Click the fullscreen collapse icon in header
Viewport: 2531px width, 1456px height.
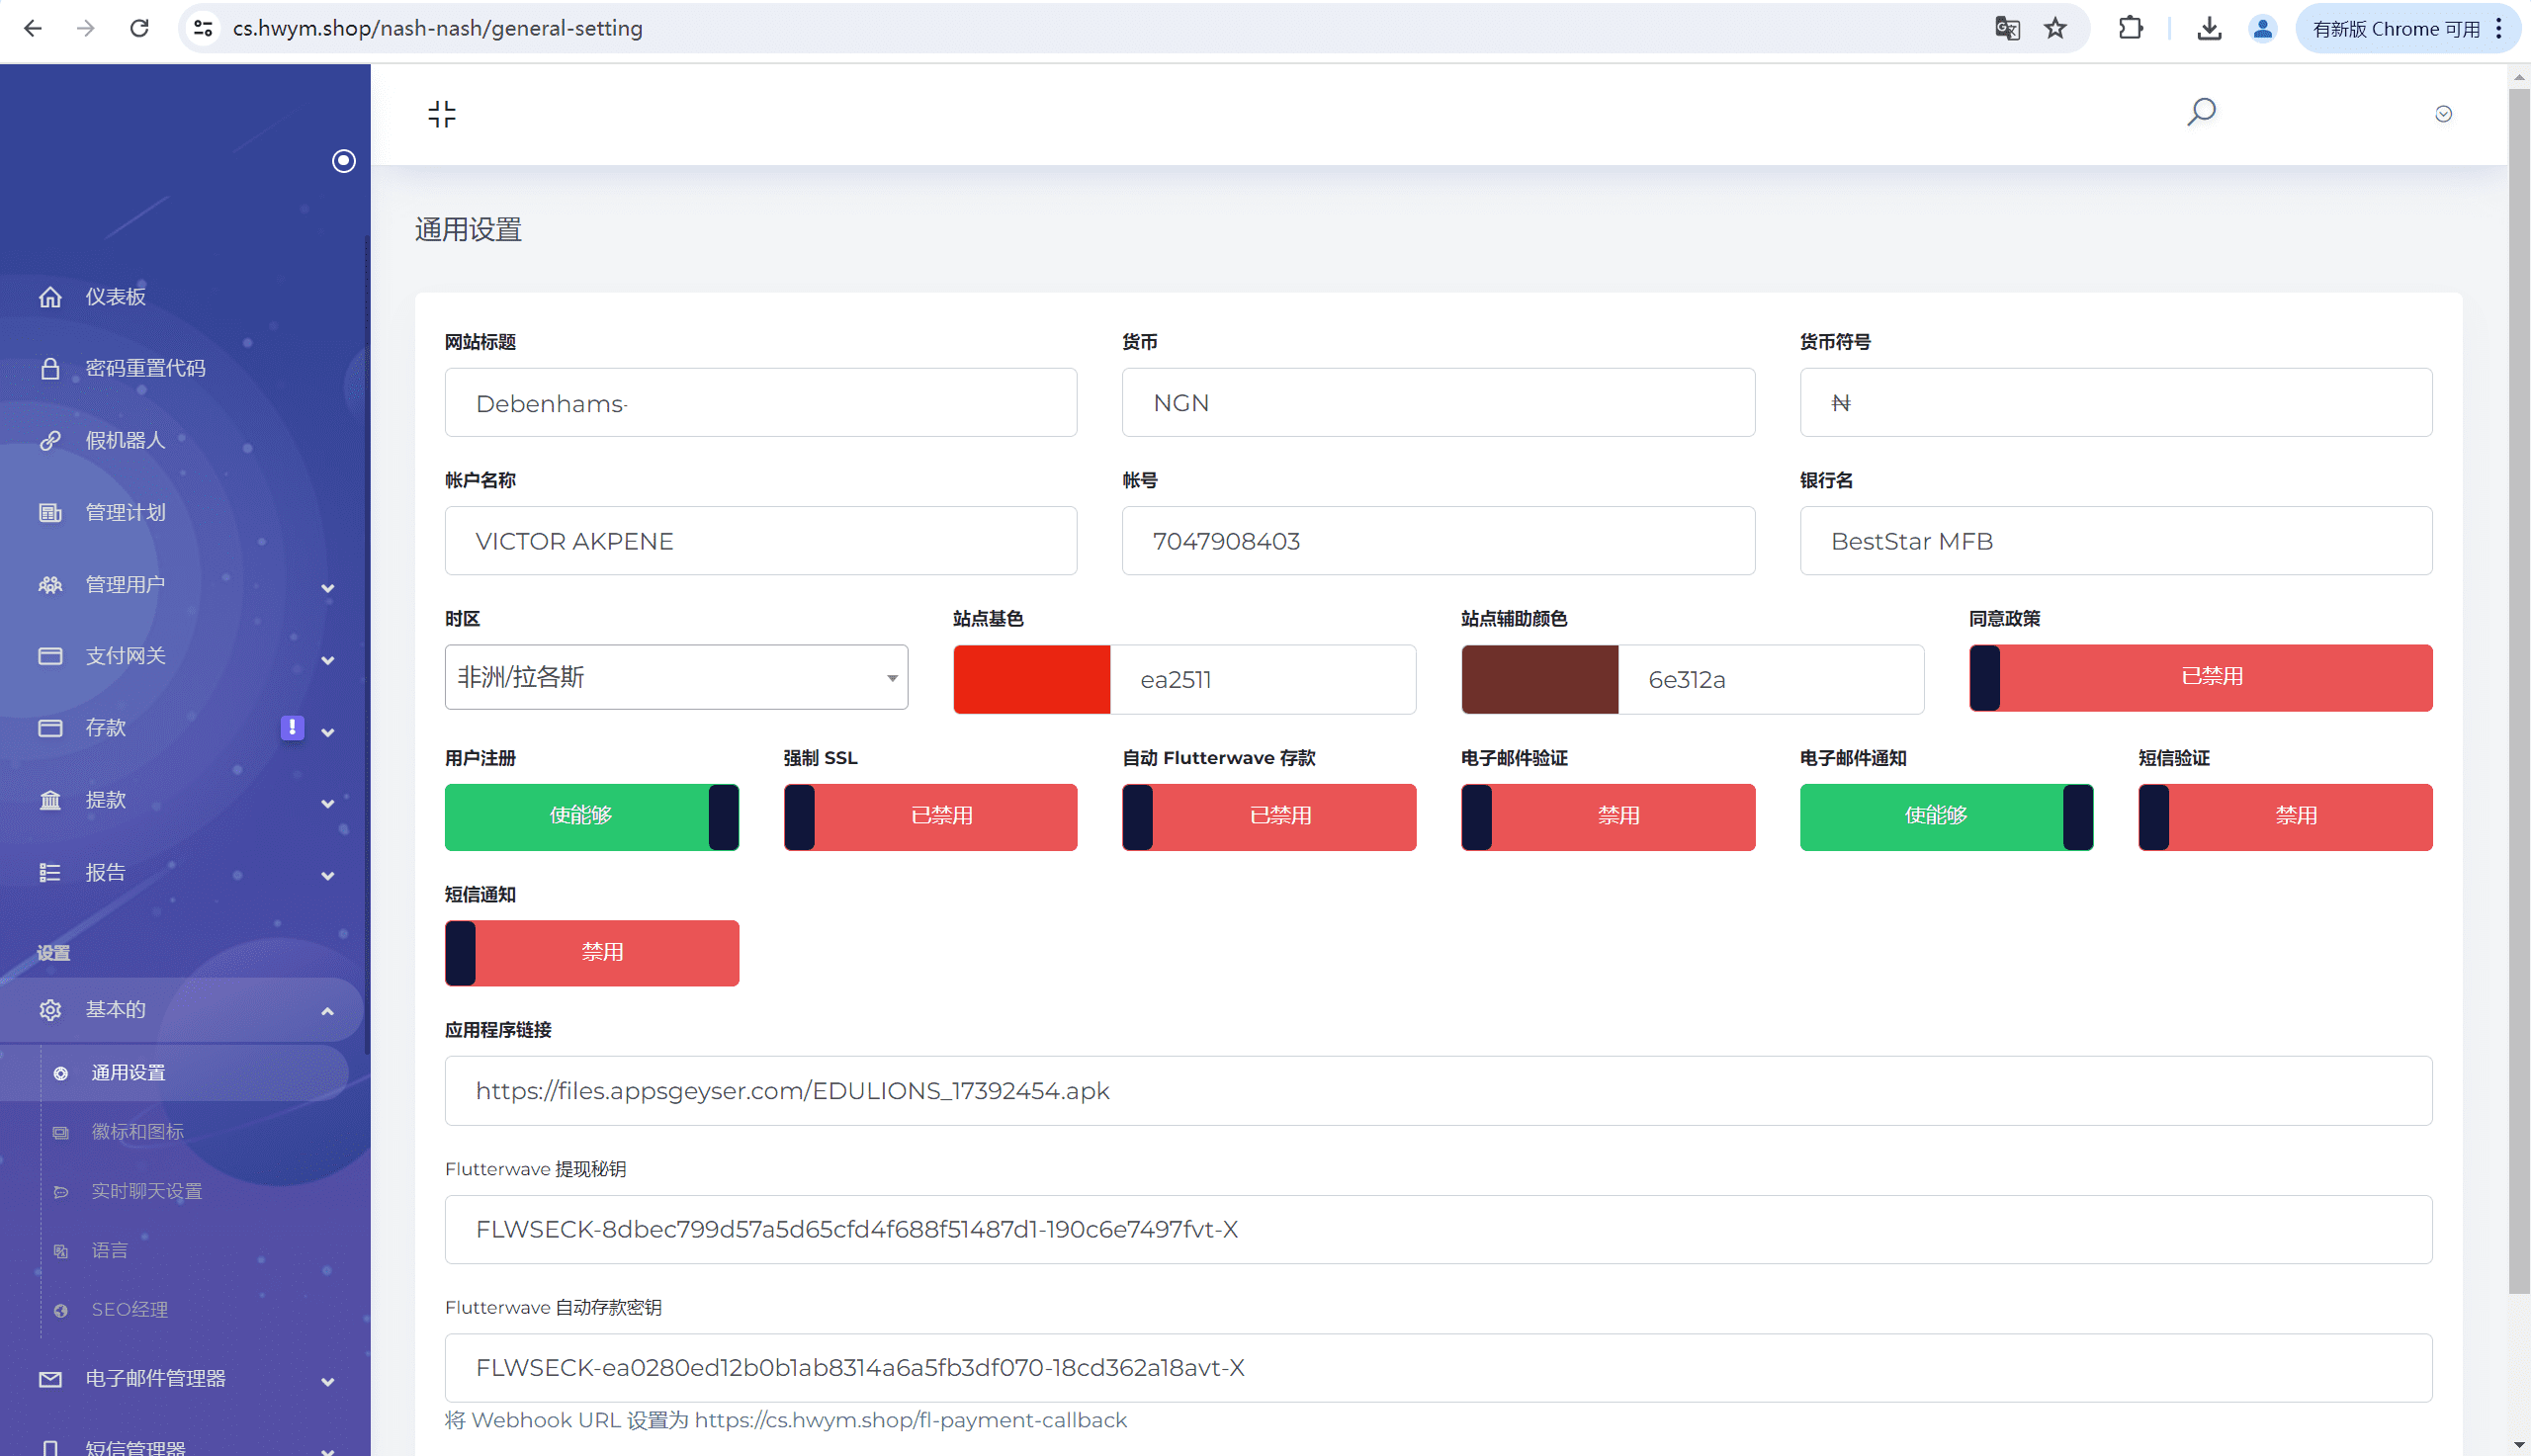point(441,114)
